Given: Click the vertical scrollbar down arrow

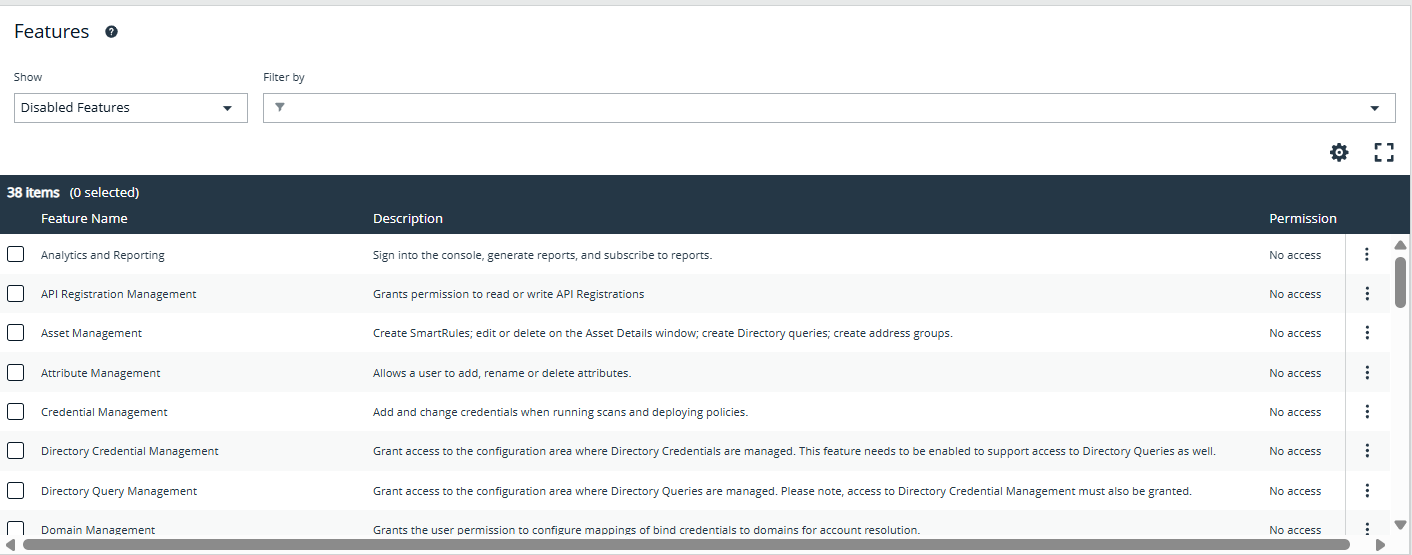Looking at the screenshot, I should (1400, 524).
